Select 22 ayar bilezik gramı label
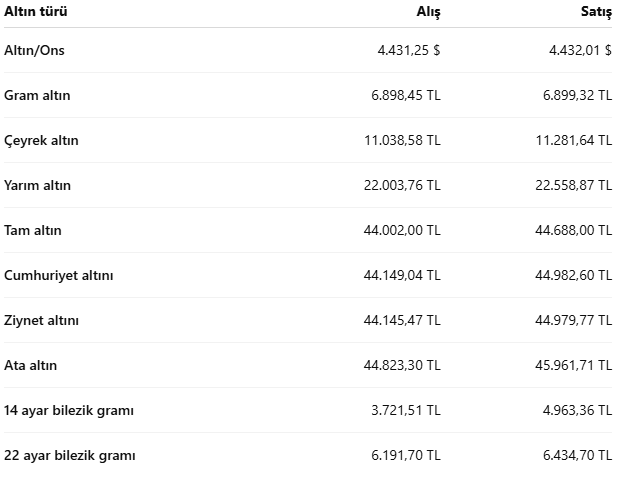Image resolution: width=620 pixels, height=479 pixels. [x=70, y=456]
